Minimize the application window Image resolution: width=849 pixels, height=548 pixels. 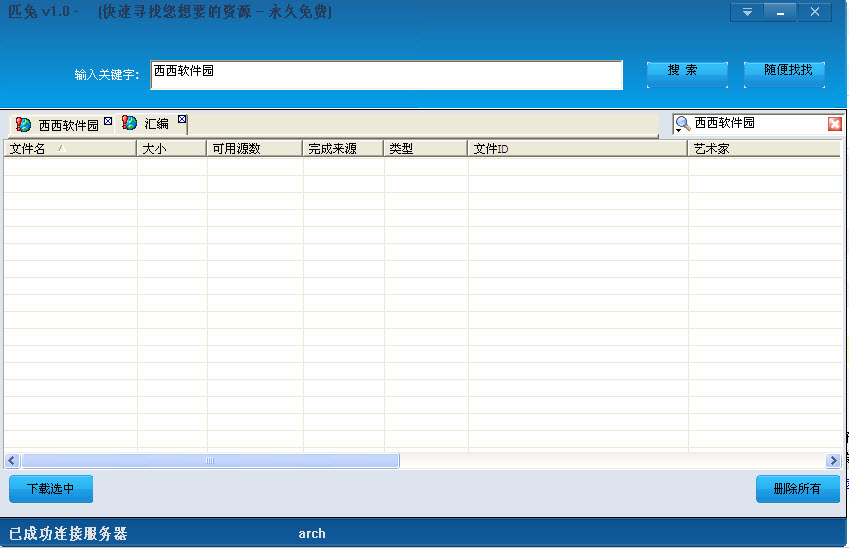(x=780, y=12)
